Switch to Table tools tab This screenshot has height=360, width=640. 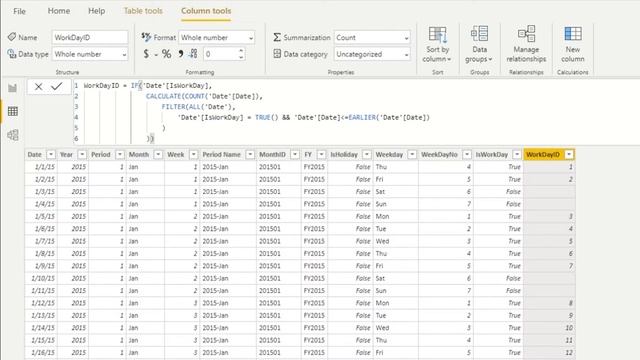[143, 11]
